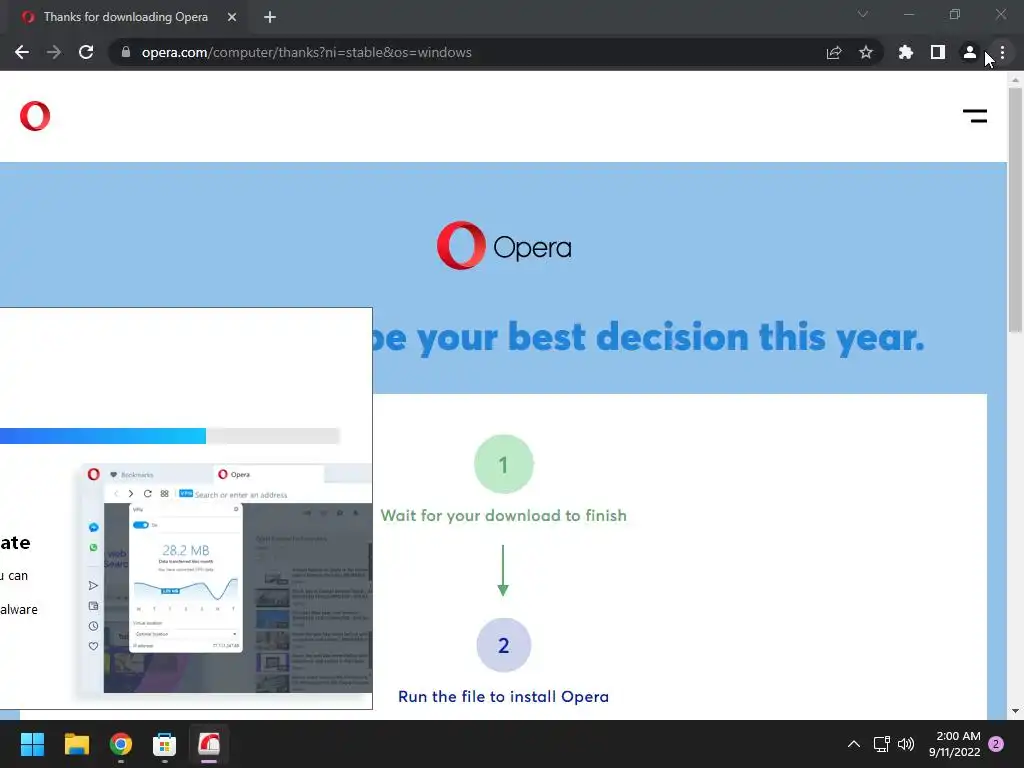This screenshot has width=1024, height=768.
Task: Expand the tab search chevron in title bar
Action: click(863, 14)
